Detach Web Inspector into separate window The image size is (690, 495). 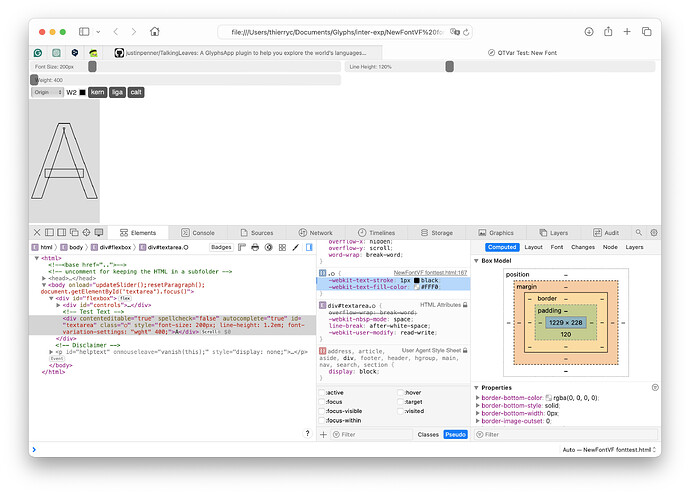74,232
